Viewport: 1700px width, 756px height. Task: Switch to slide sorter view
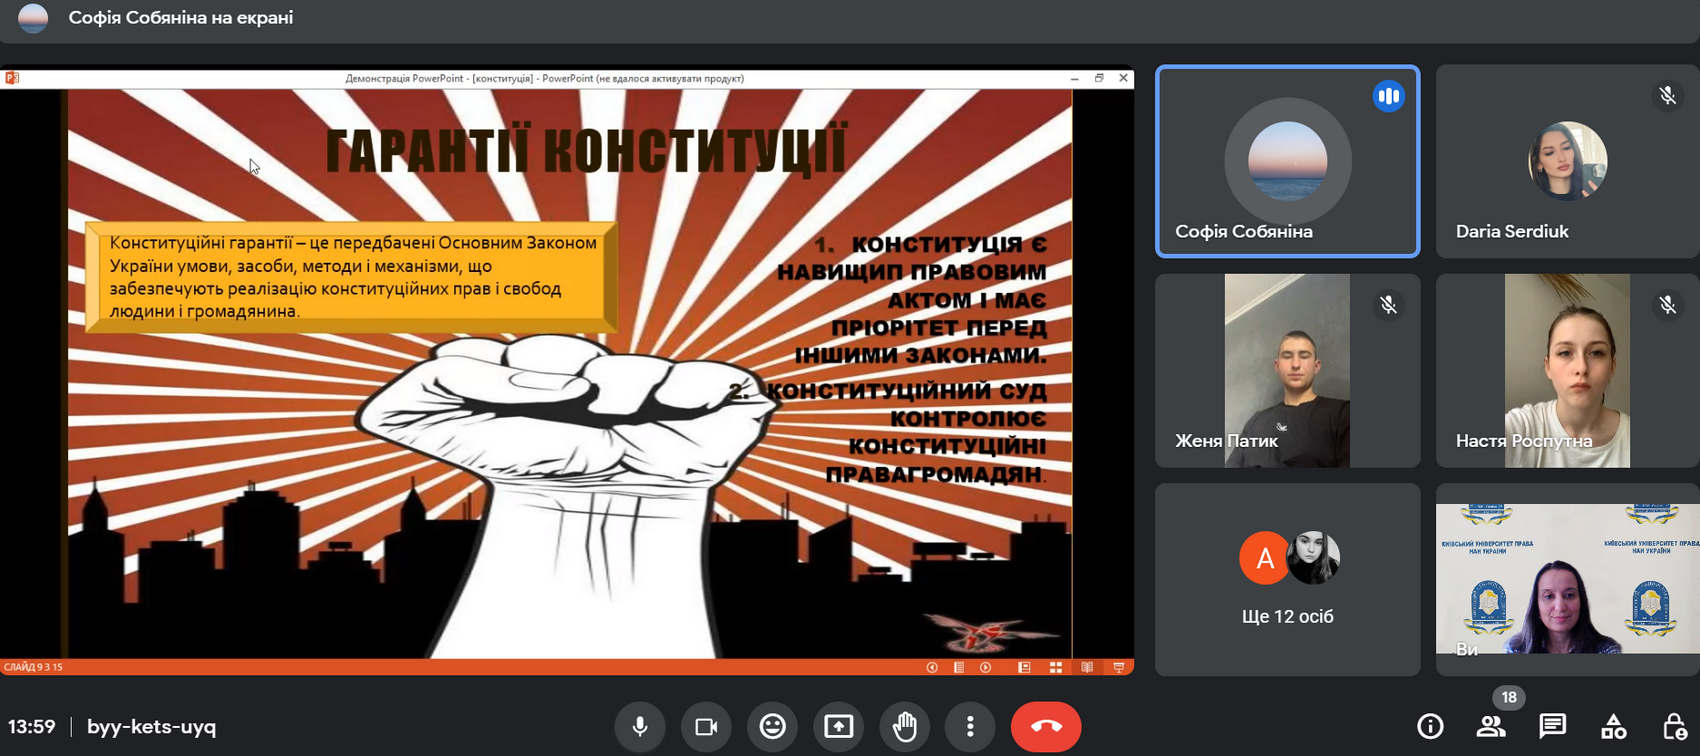[1055, 667]
